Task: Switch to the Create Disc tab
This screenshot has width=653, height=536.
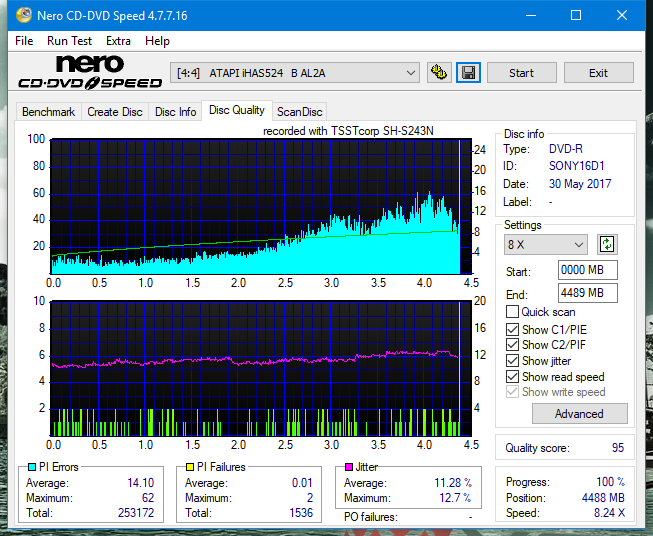Action: pos(115,112)
